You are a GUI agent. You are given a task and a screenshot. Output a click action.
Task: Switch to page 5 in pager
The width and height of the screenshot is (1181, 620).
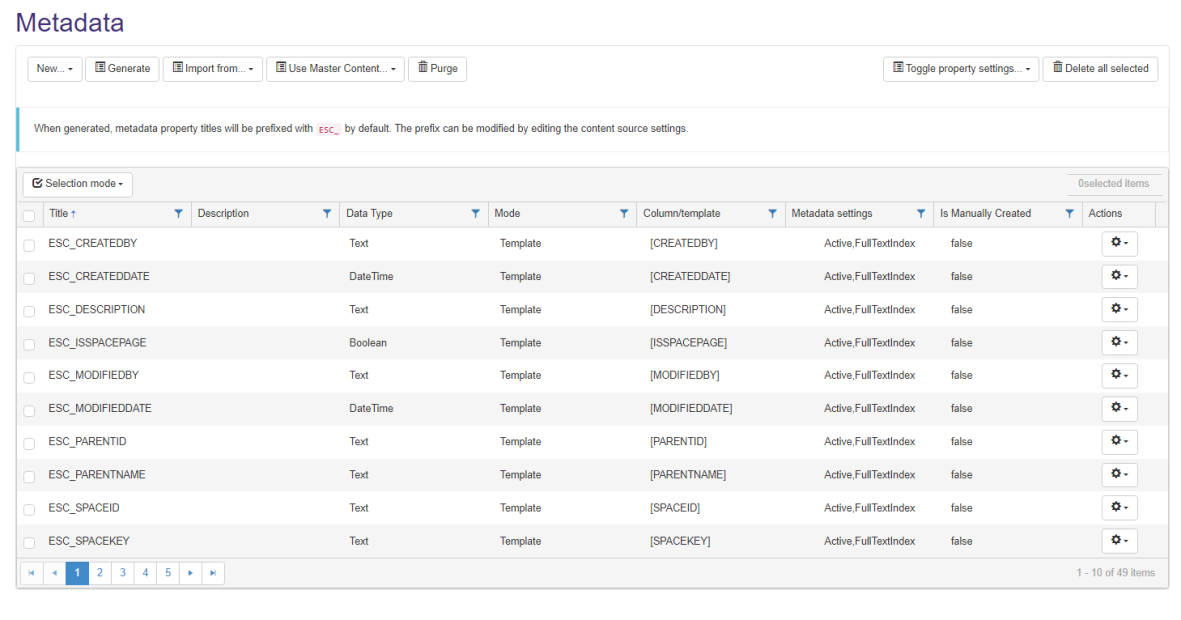[168, 573]
